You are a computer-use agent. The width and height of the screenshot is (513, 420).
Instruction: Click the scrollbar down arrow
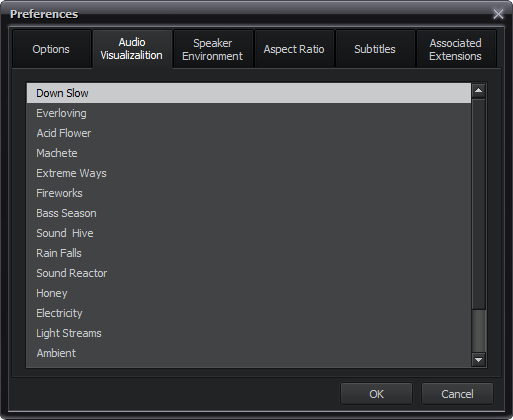coord(478,360)
